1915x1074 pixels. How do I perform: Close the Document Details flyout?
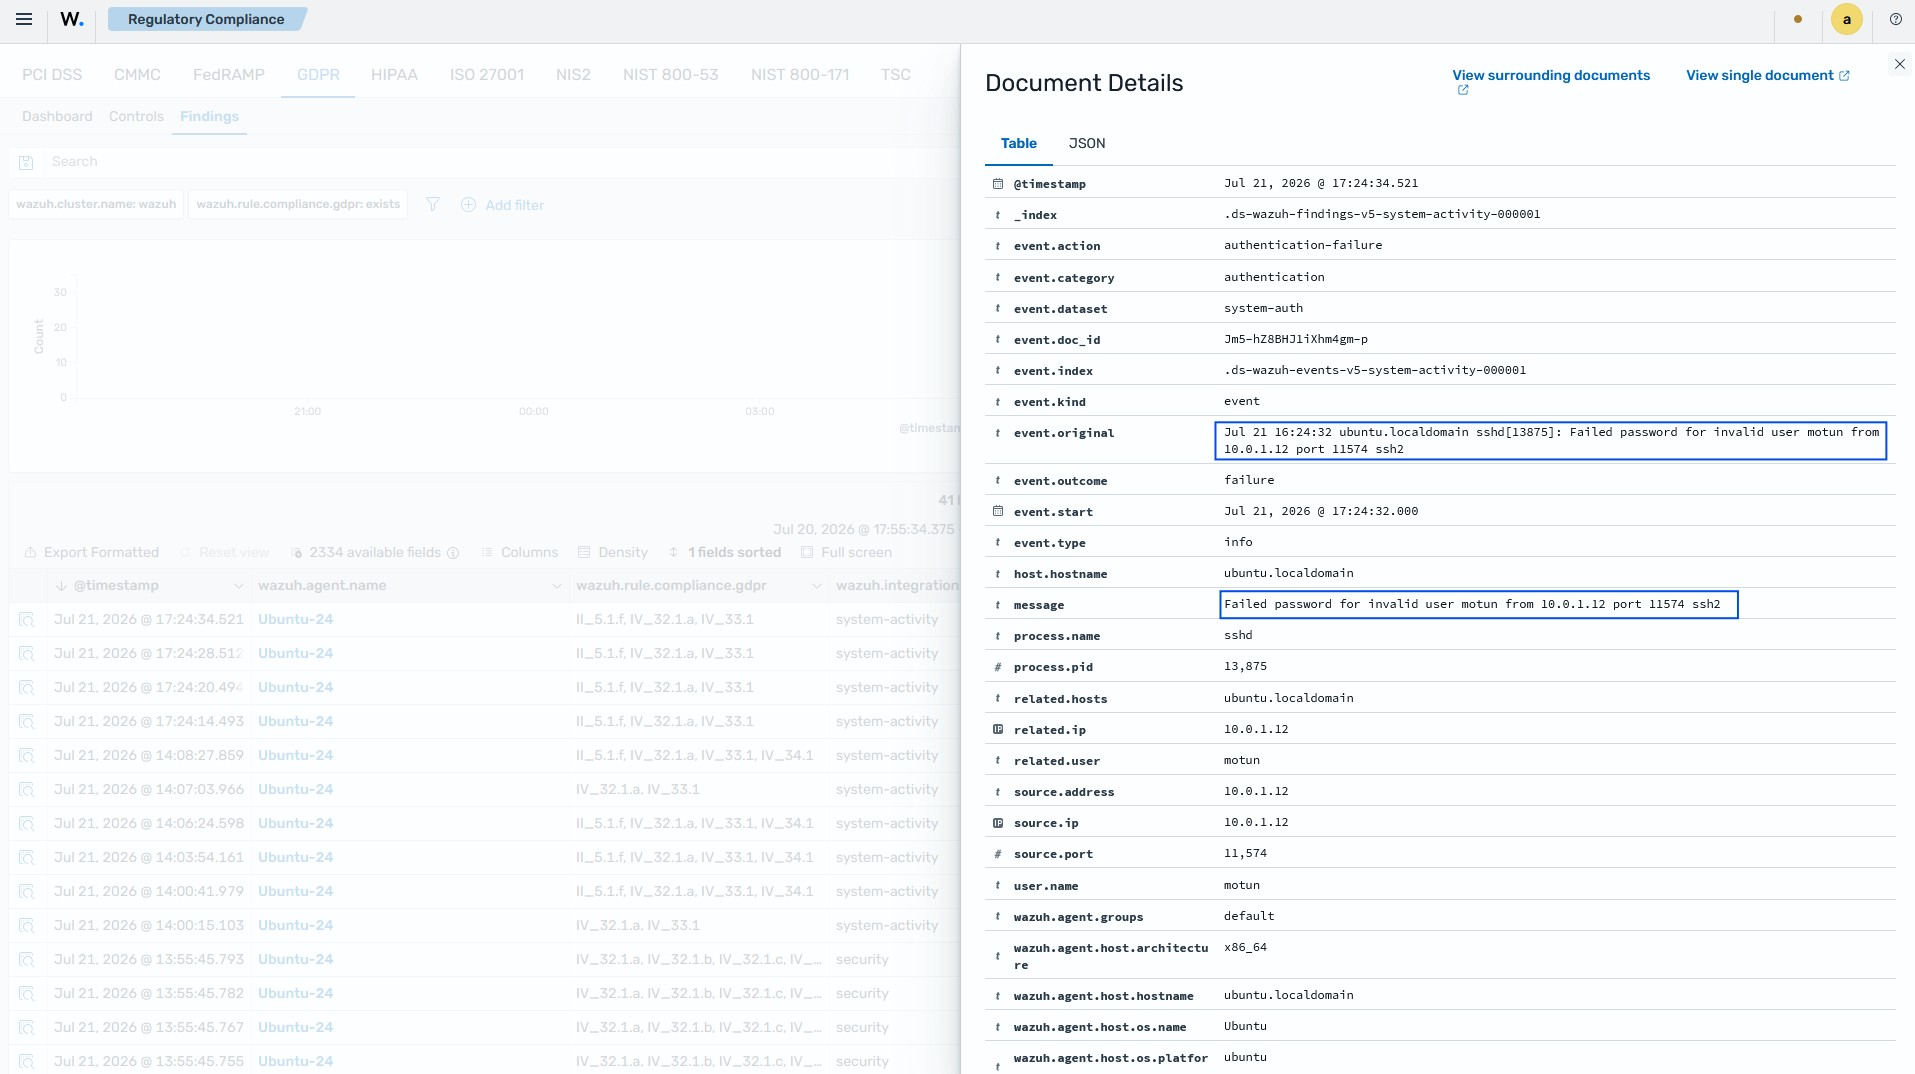(1899, 64)
